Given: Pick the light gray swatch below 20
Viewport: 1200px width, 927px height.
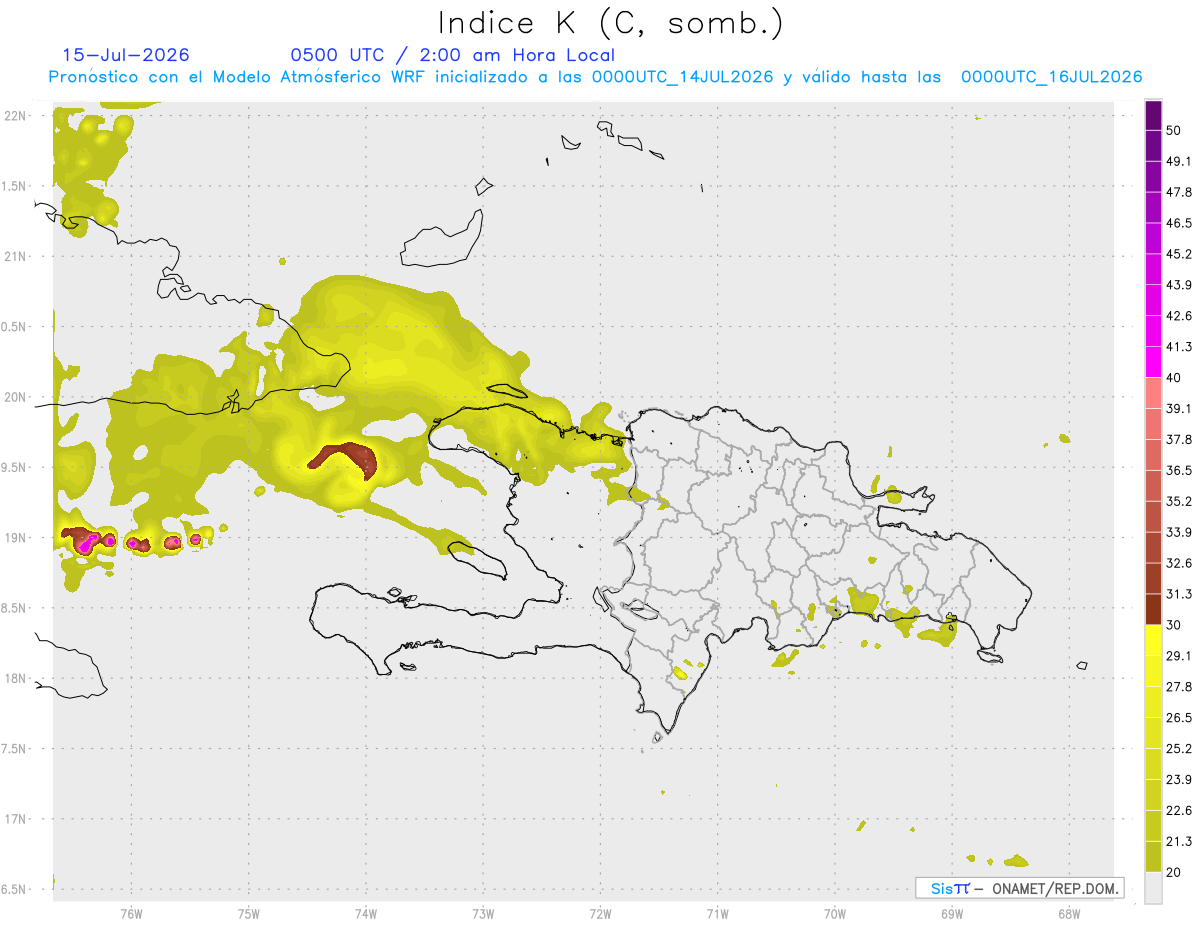Looking at the screenshot, I should coord(1153,888).
